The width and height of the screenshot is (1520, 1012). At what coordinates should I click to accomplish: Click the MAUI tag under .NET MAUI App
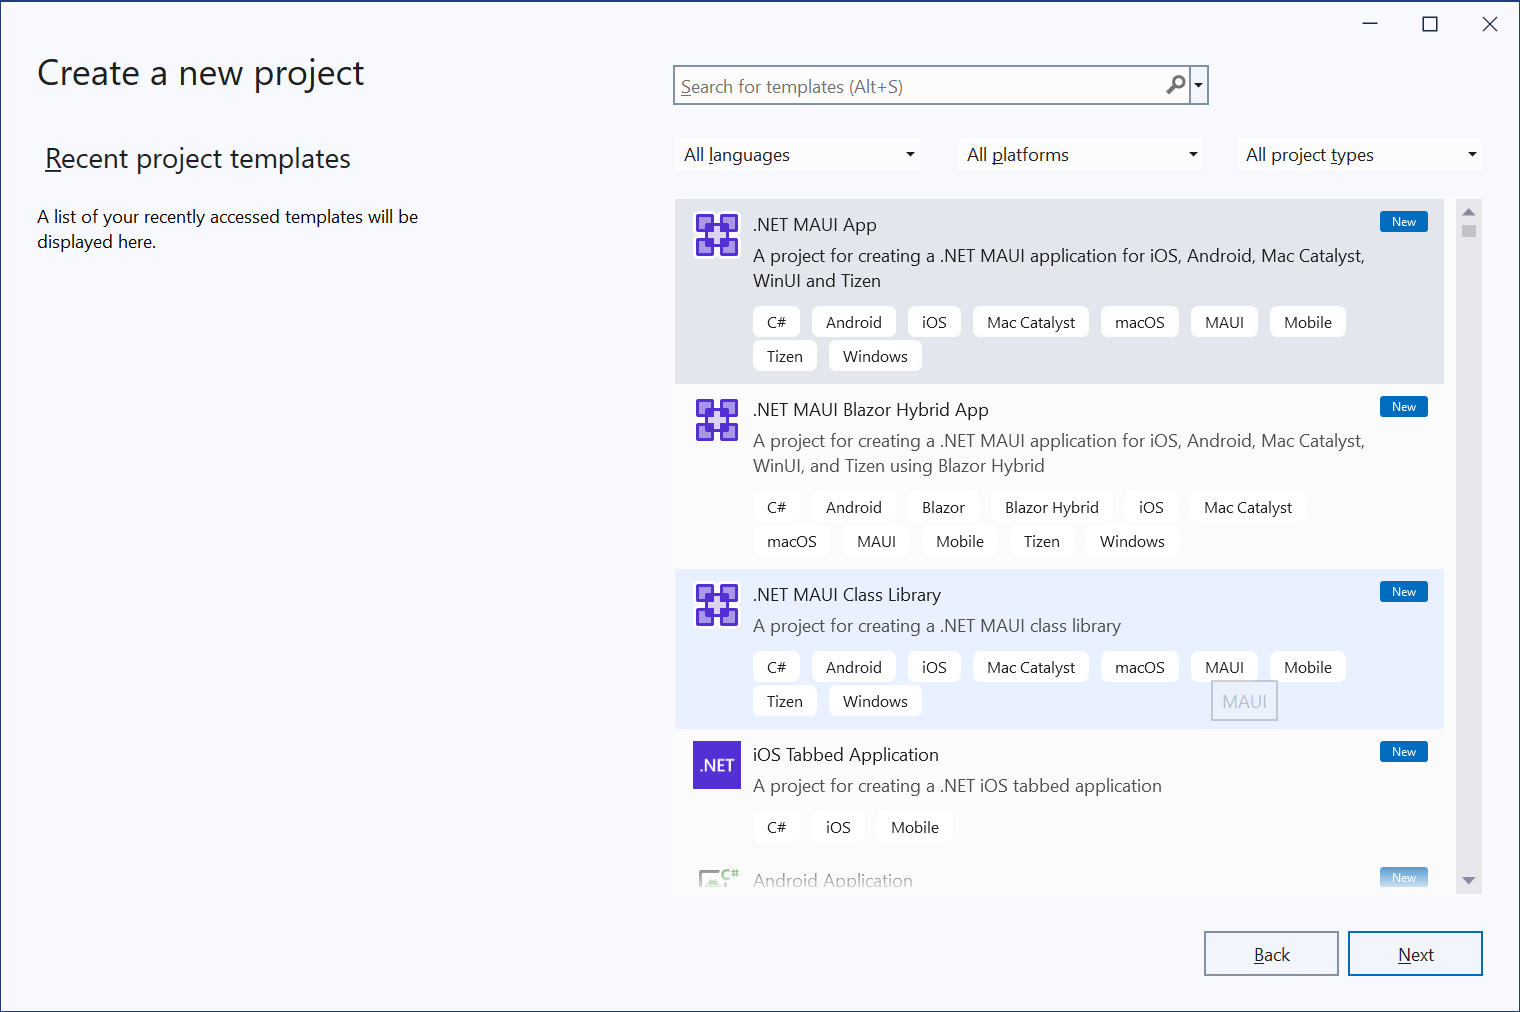(x=1224, y=322)
